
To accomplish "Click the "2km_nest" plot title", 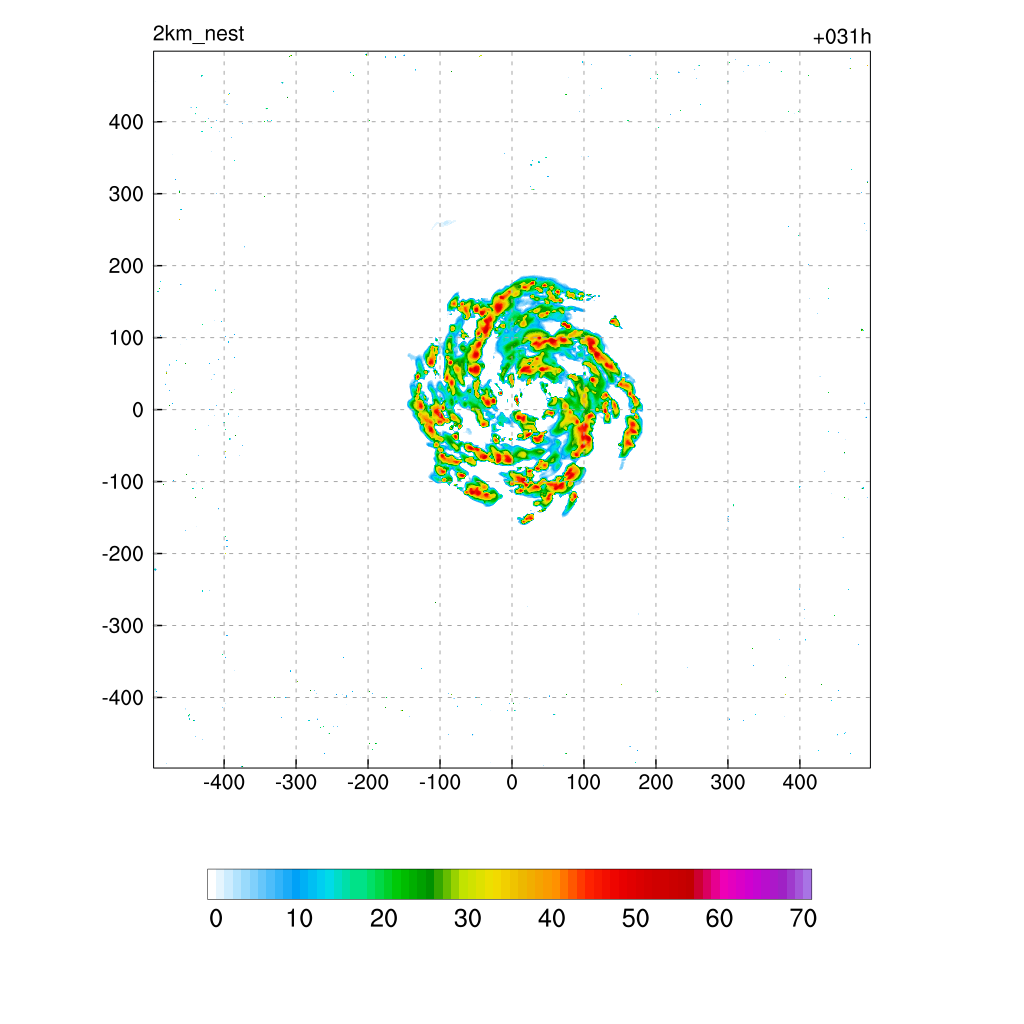I will point(198,34).
